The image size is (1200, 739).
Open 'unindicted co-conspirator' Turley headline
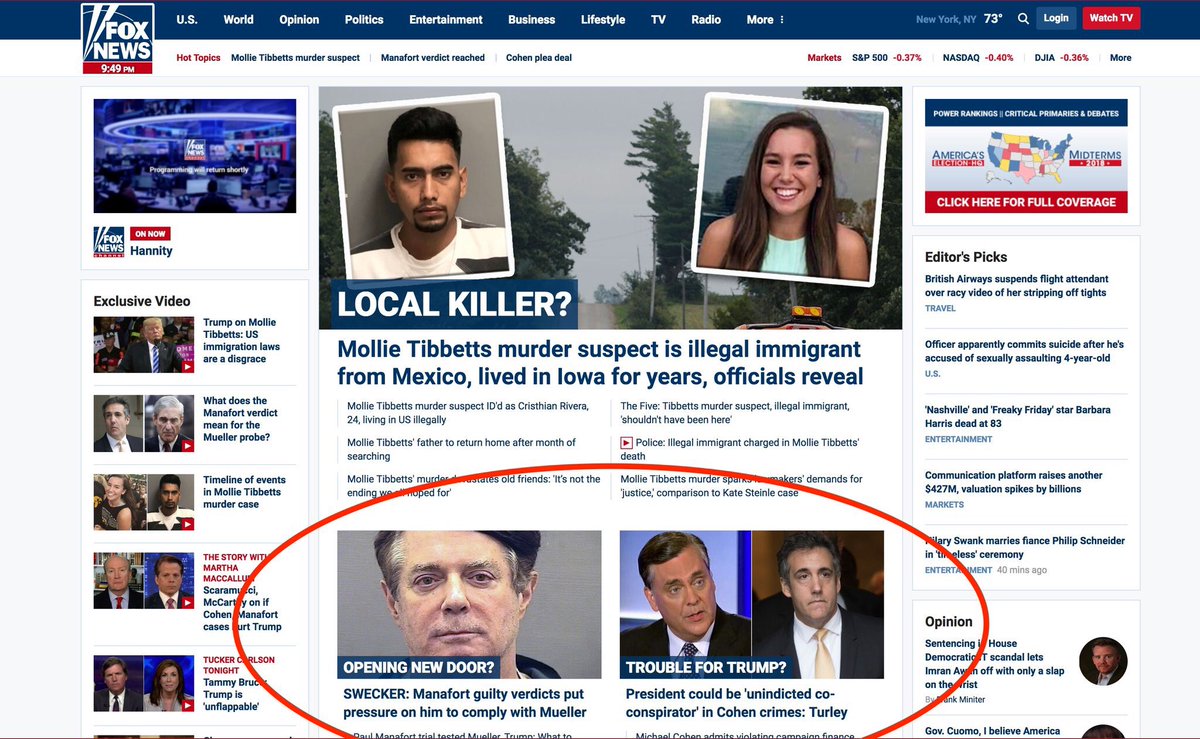coord(736,703)
